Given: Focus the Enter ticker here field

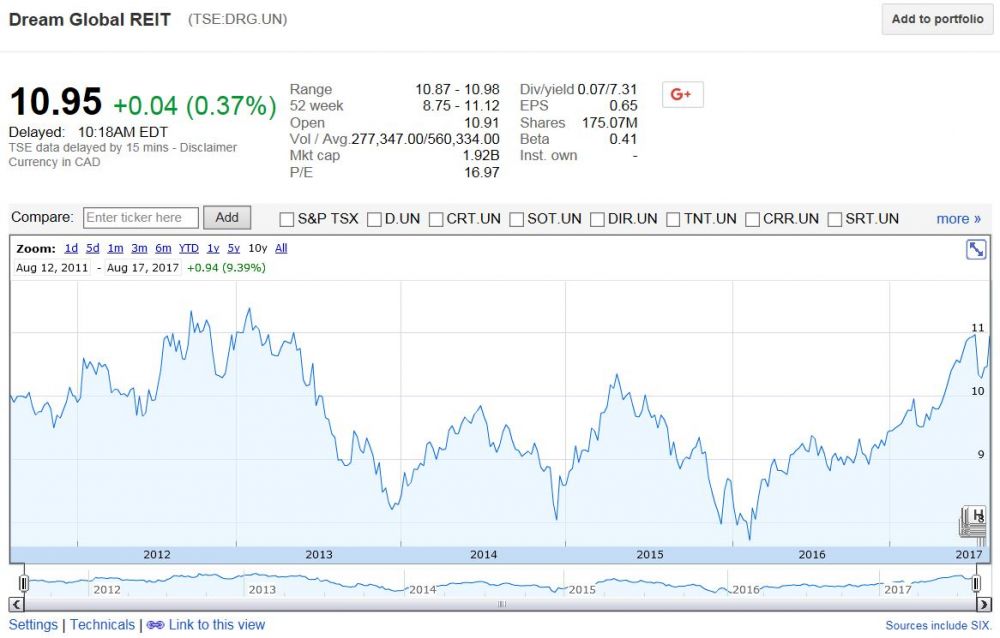Looking at the screenshot, I should 140,218.
